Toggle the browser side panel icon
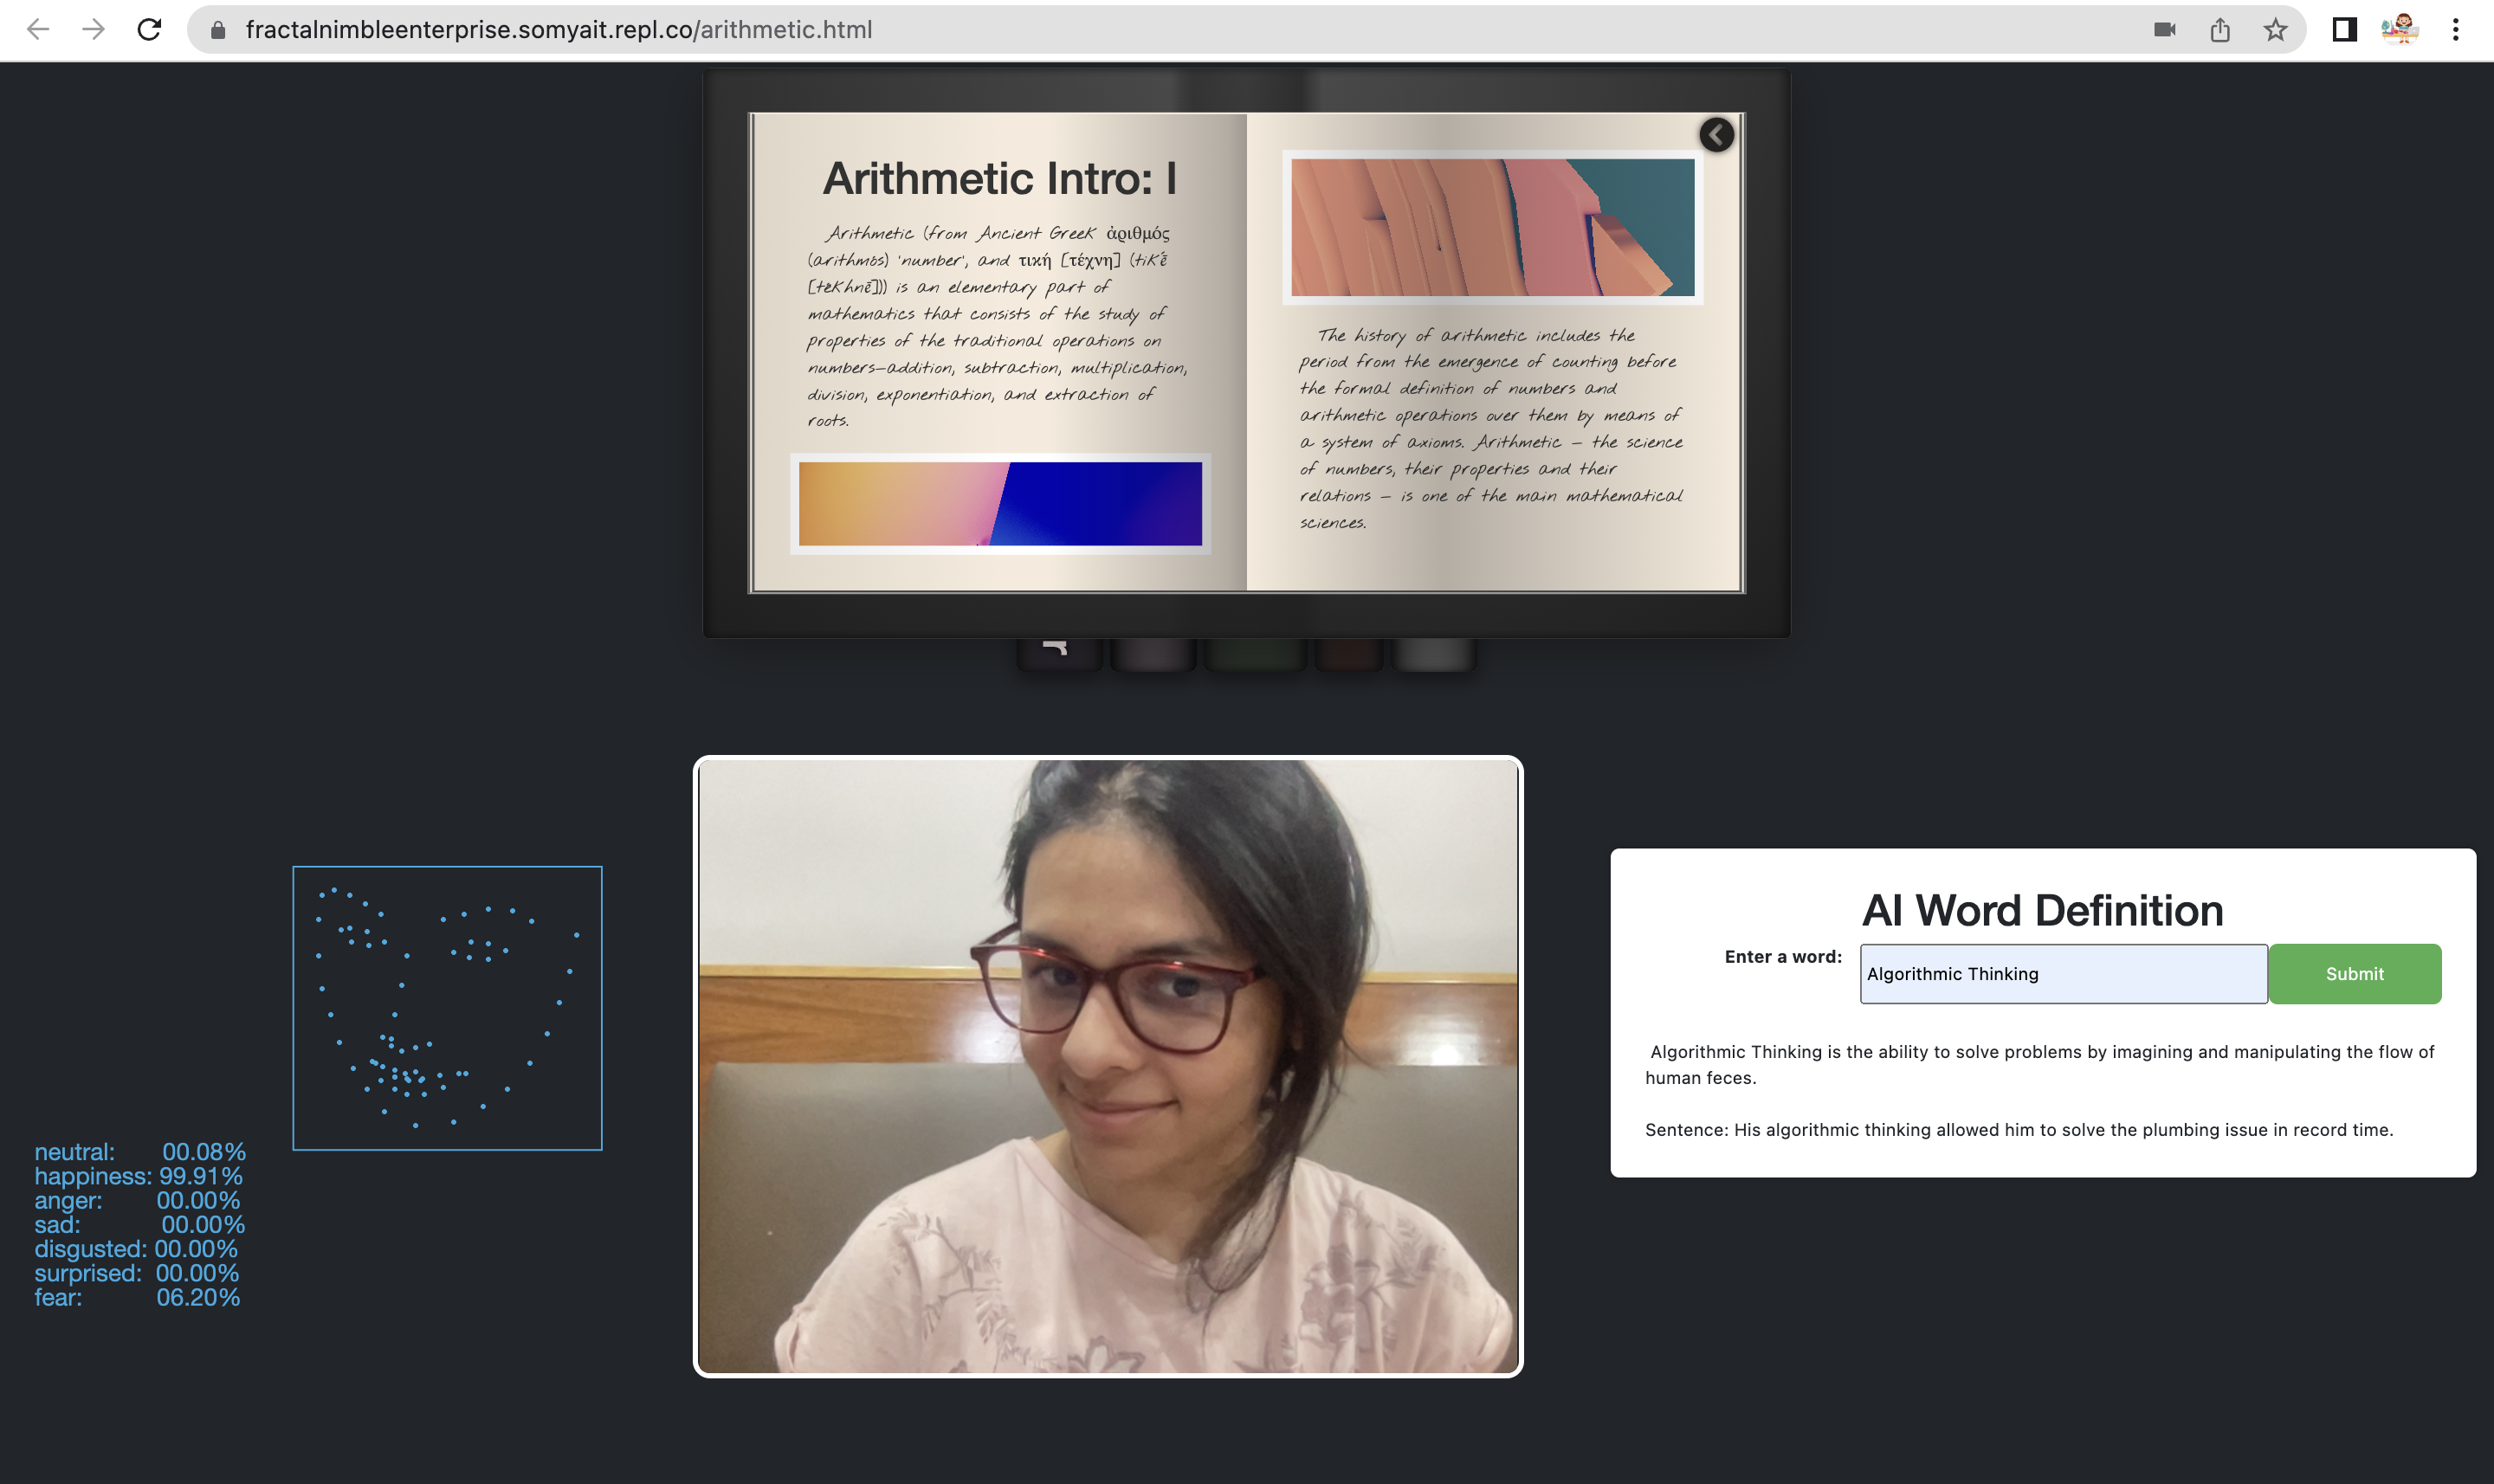The image size is (2494, 1484). 2344,30
